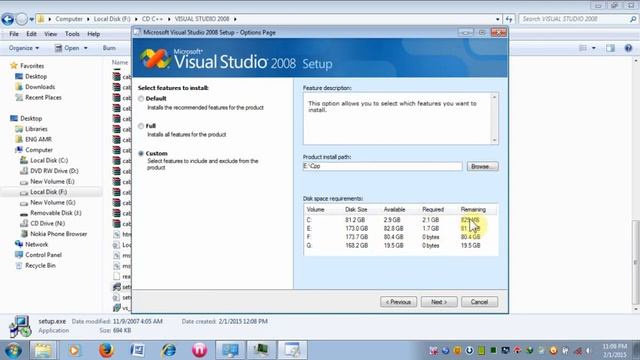
Task: Launch Internet Explorer from the taskbar
Action: (x=168, y=350)
